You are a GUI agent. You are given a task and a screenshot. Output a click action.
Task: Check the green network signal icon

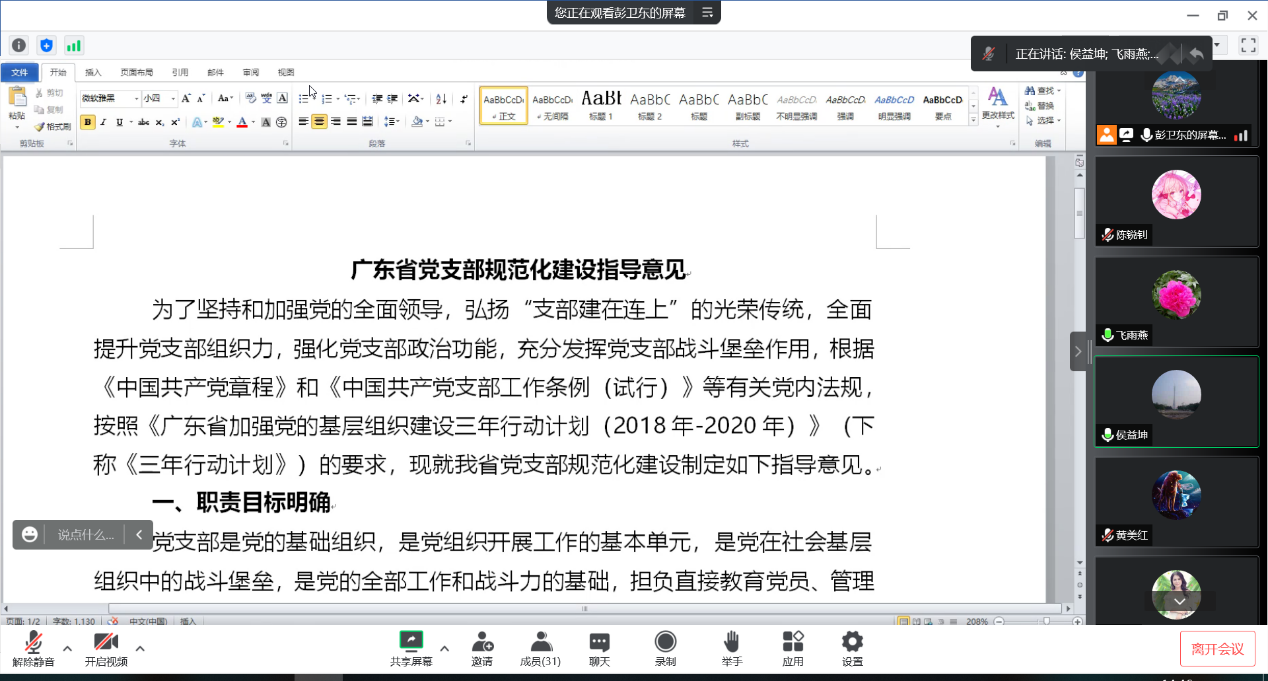point(74,45)
